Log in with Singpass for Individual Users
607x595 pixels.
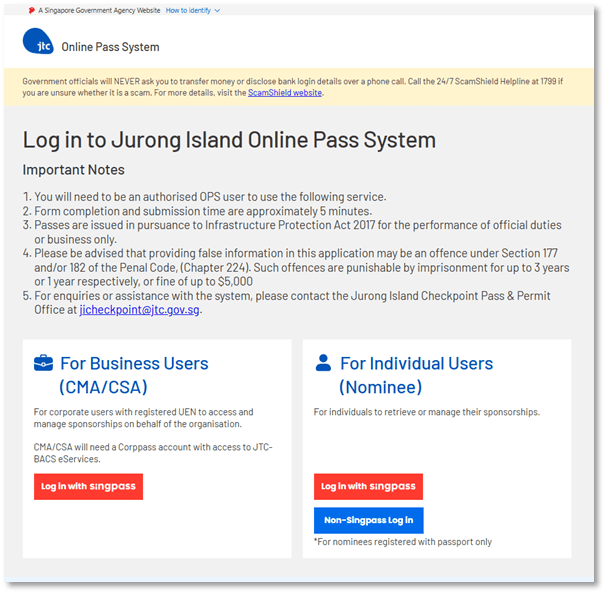[x=368, y=487]
